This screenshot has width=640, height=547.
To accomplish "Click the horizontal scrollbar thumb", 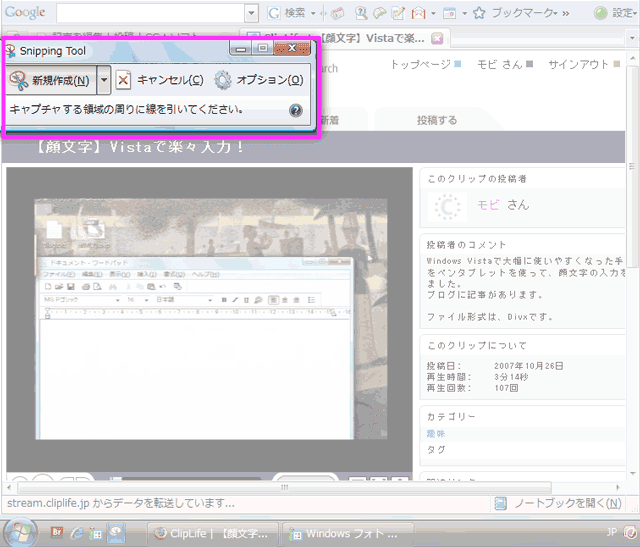I will click(x=285, y=487).
